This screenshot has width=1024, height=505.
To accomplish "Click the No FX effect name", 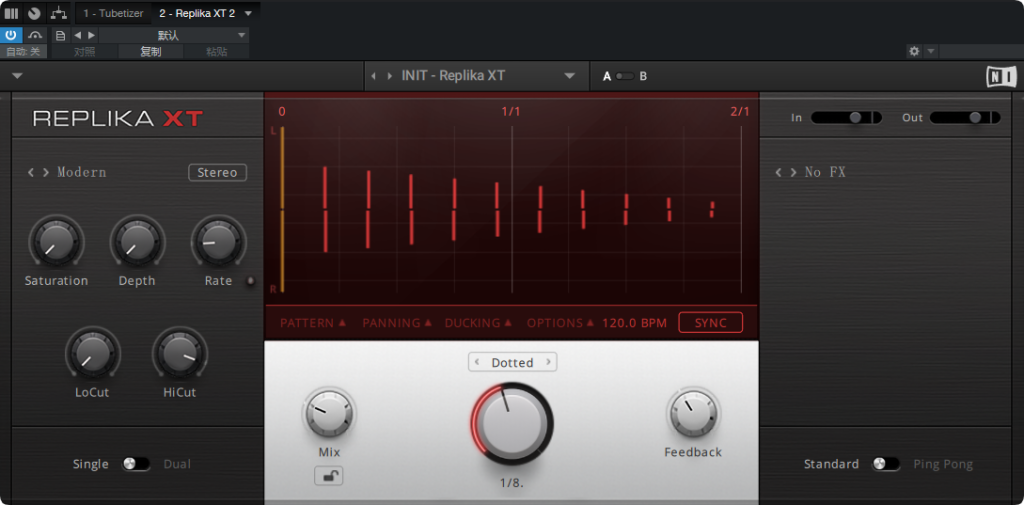I will tap(825, 172).
